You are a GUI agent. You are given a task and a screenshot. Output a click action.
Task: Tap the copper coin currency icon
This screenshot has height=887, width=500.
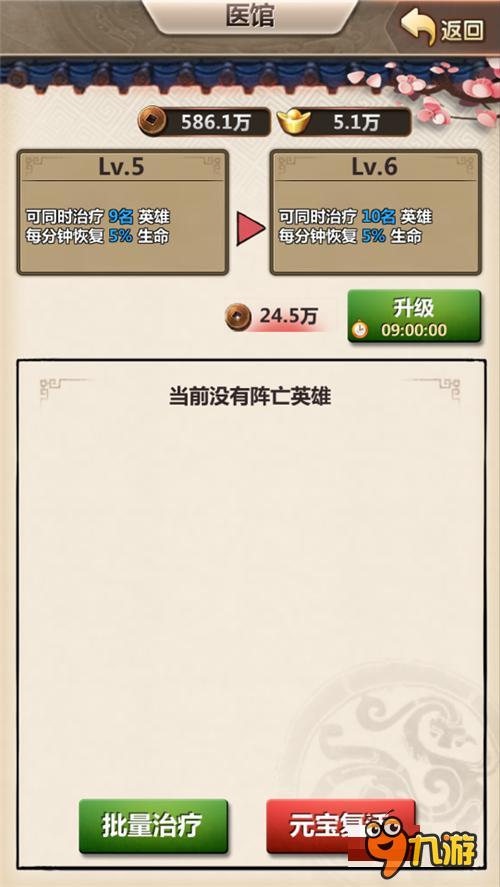pos(153,122)
